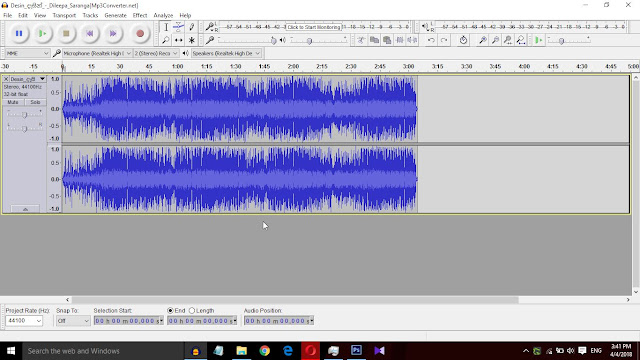Viewport: 640px width, 360px height.
Task: Open the Analyze menu
Action: tap(163, 15)
